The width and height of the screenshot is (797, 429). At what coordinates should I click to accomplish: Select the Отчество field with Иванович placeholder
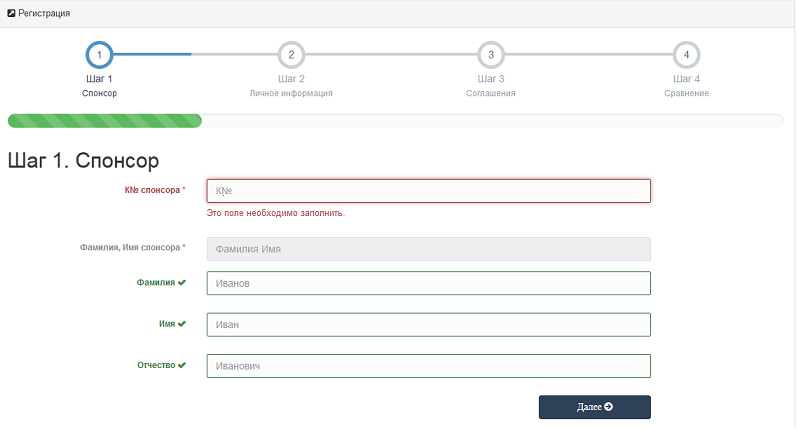point(428,366)
